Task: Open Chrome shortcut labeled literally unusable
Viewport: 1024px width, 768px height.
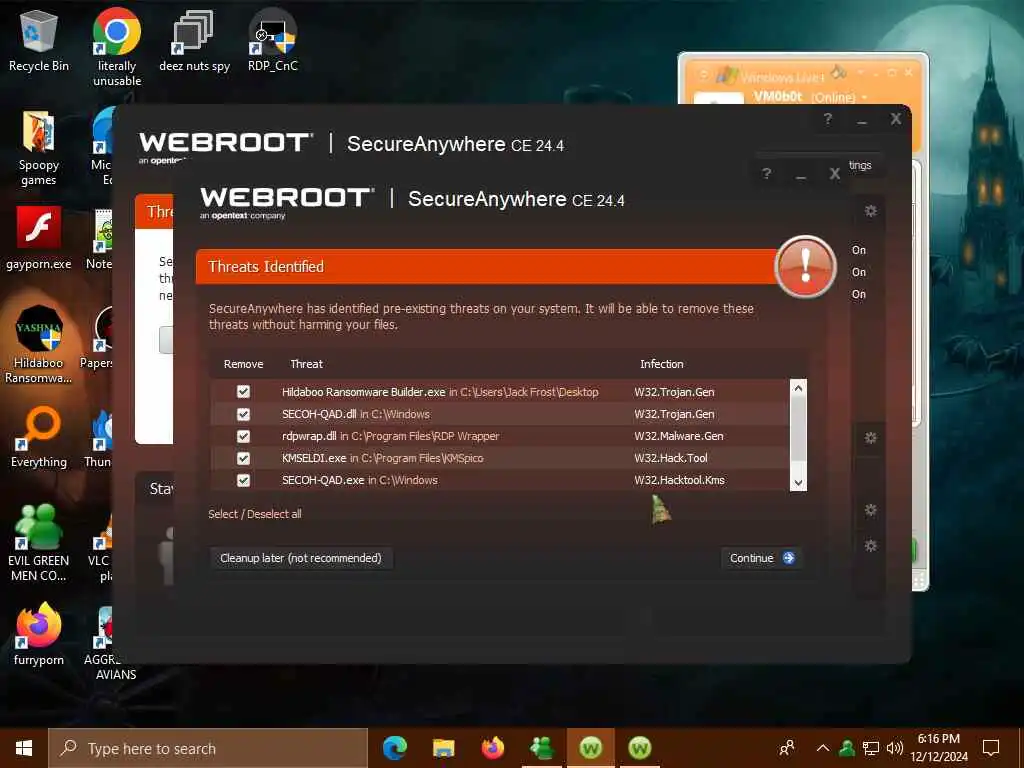Action: [x=117, y=47]
